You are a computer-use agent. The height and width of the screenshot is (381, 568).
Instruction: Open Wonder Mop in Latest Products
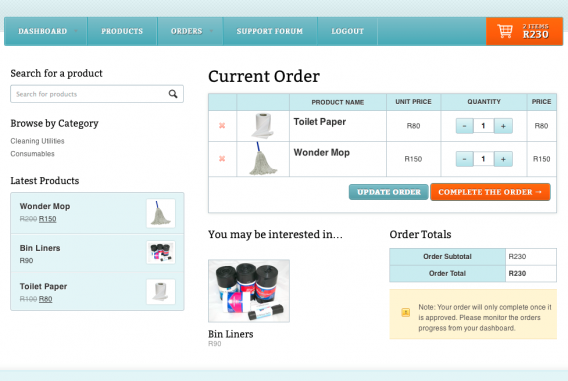(x=45, y=206)
